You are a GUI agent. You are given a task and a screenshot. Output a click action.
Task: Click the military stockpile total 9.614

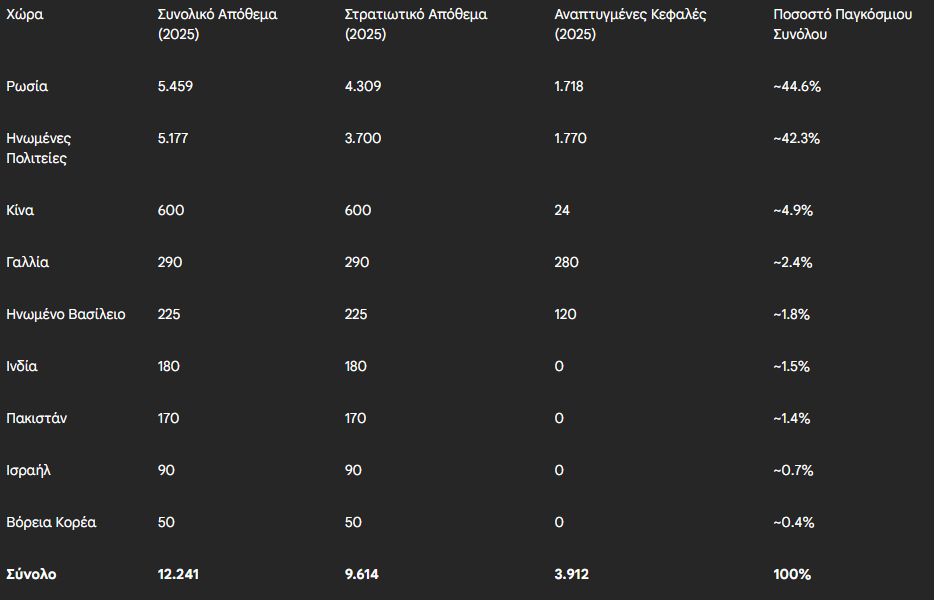click(362, 574)
